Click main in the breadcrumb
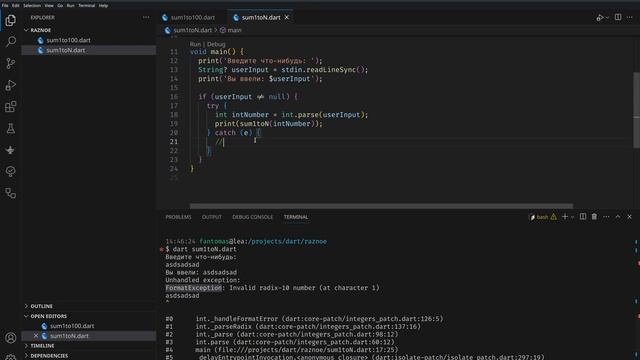This screenshot has height=360, width=640. [234, 30]
